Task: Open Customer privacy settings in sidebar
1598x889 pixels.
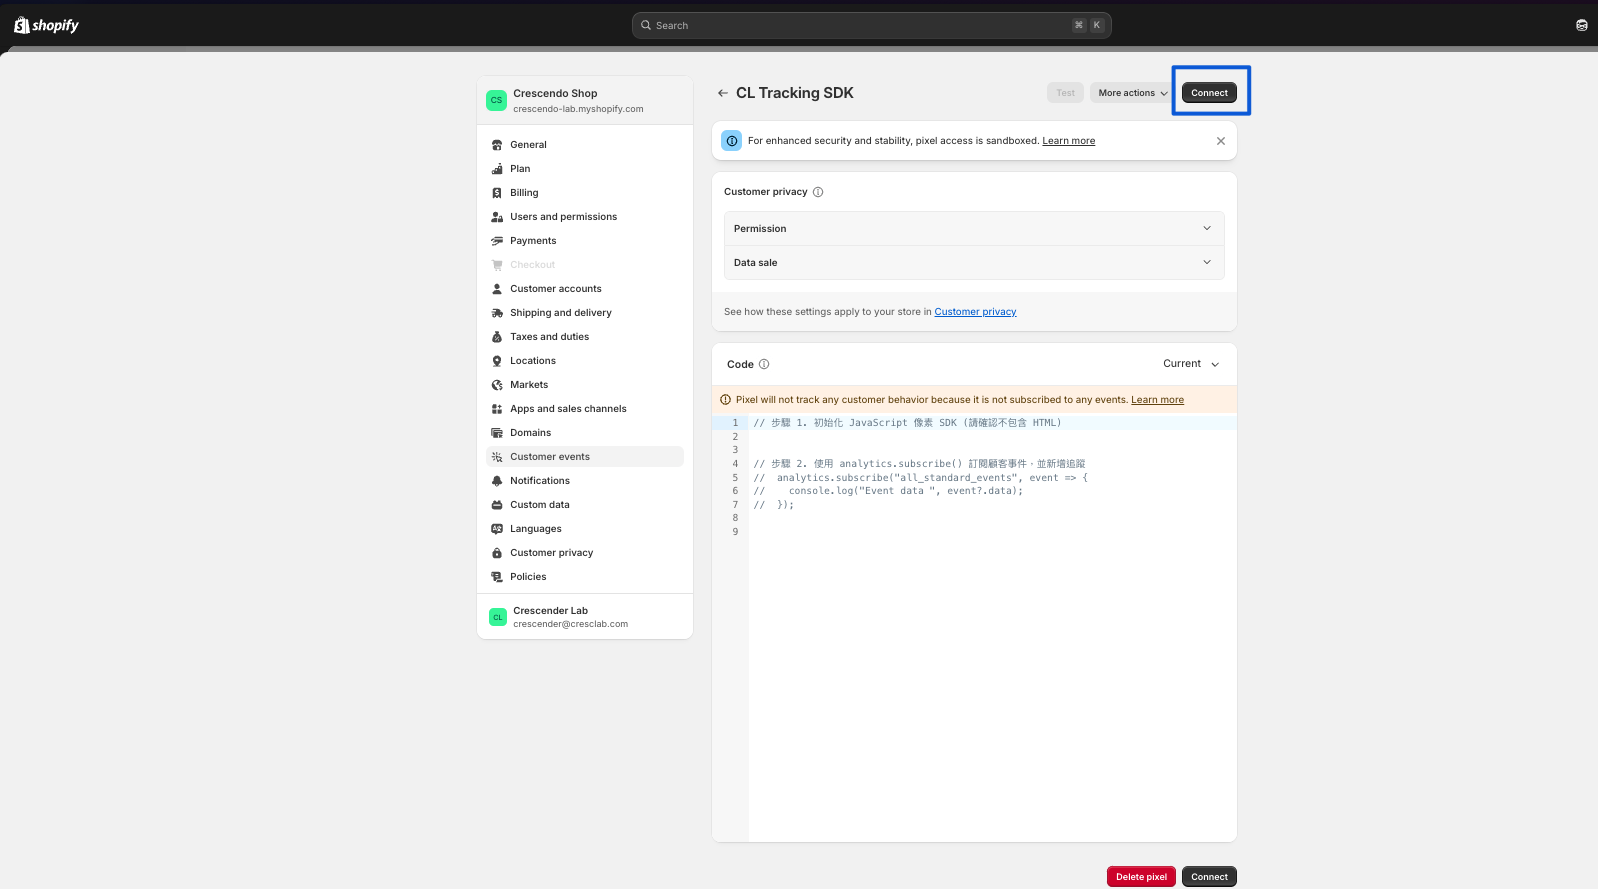Action: tap(551, 553)
